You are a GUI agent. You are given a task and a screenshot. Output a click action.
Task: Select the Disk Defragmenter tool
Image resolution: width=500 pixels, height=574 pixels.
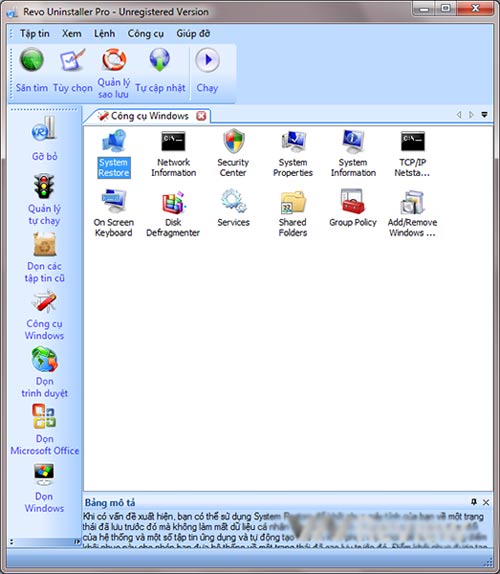click(173, 213)
